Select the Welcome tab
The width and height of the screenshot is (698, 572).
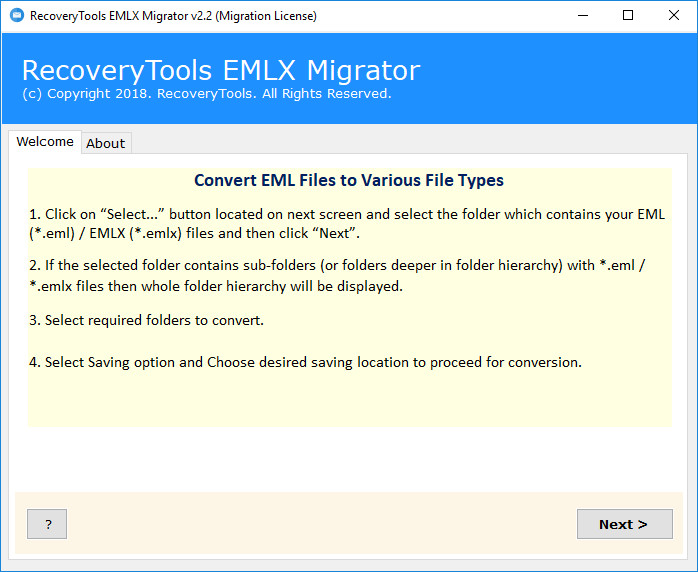(x=45, y=142)
